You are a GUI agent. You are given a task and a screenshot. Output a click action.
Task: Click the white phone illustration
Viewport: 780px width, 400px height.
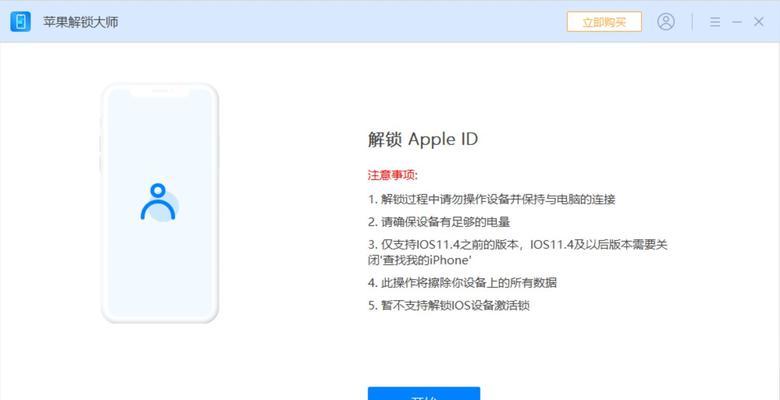coord(160,203)
